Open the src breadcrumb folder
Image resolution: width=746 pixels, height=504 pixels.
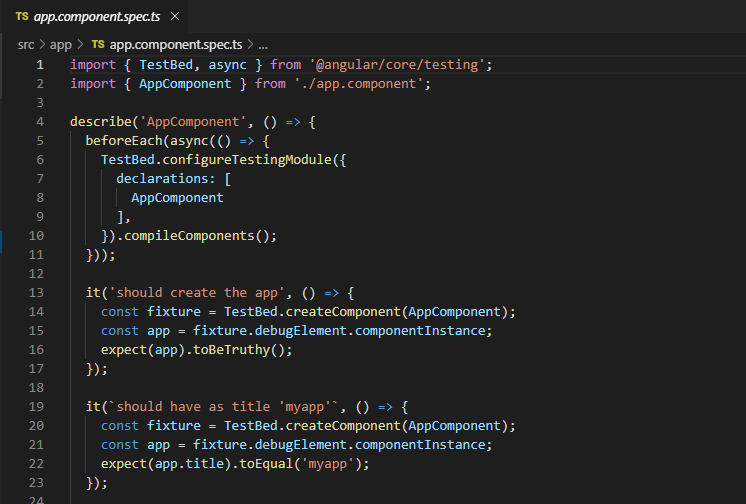26,45
